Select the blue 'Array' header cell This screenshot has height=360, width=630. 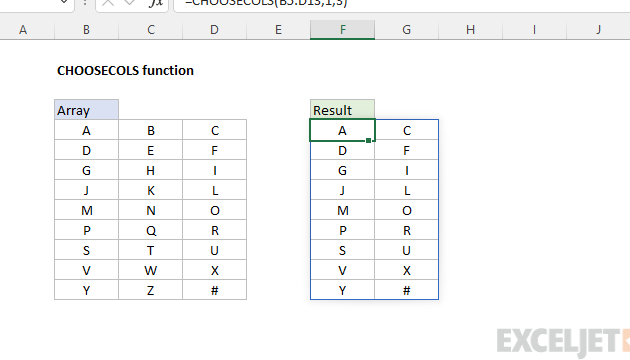[86, 110]
